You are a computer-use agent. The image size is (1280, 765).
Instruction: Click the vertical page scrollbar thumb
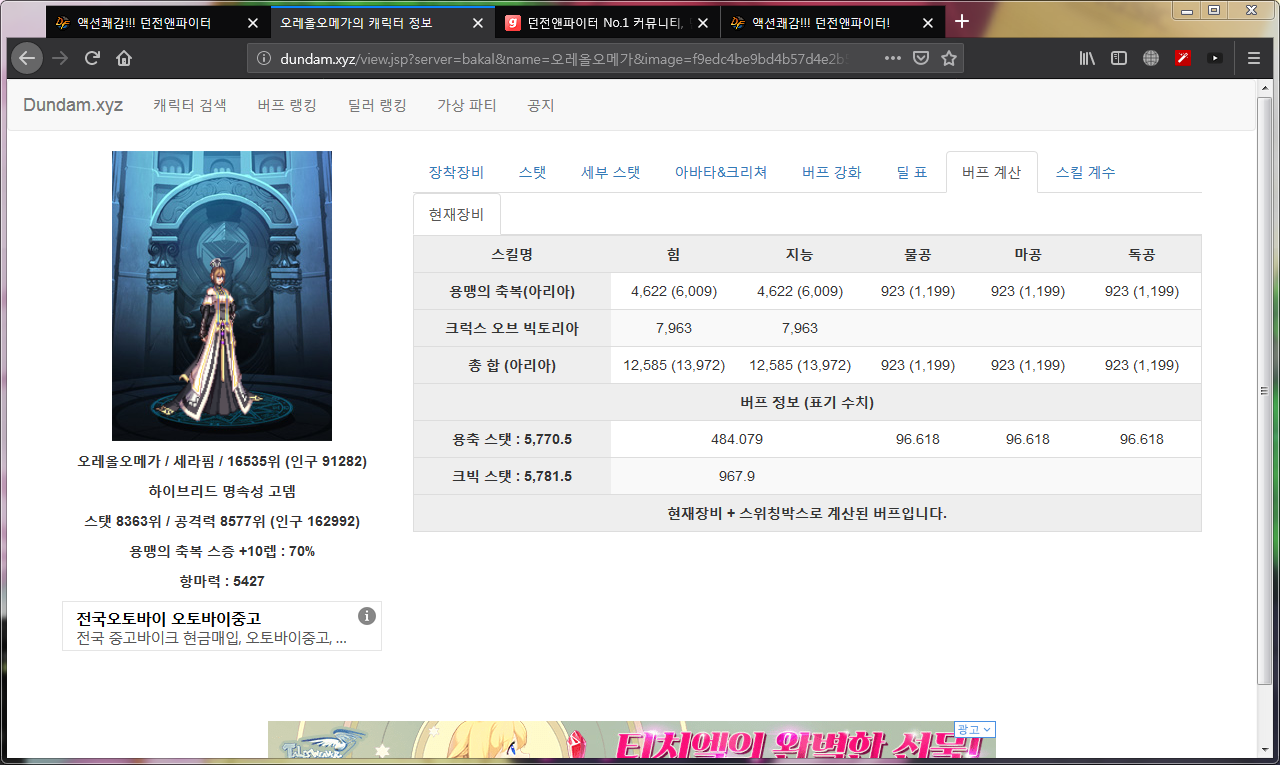[1265, 390]
